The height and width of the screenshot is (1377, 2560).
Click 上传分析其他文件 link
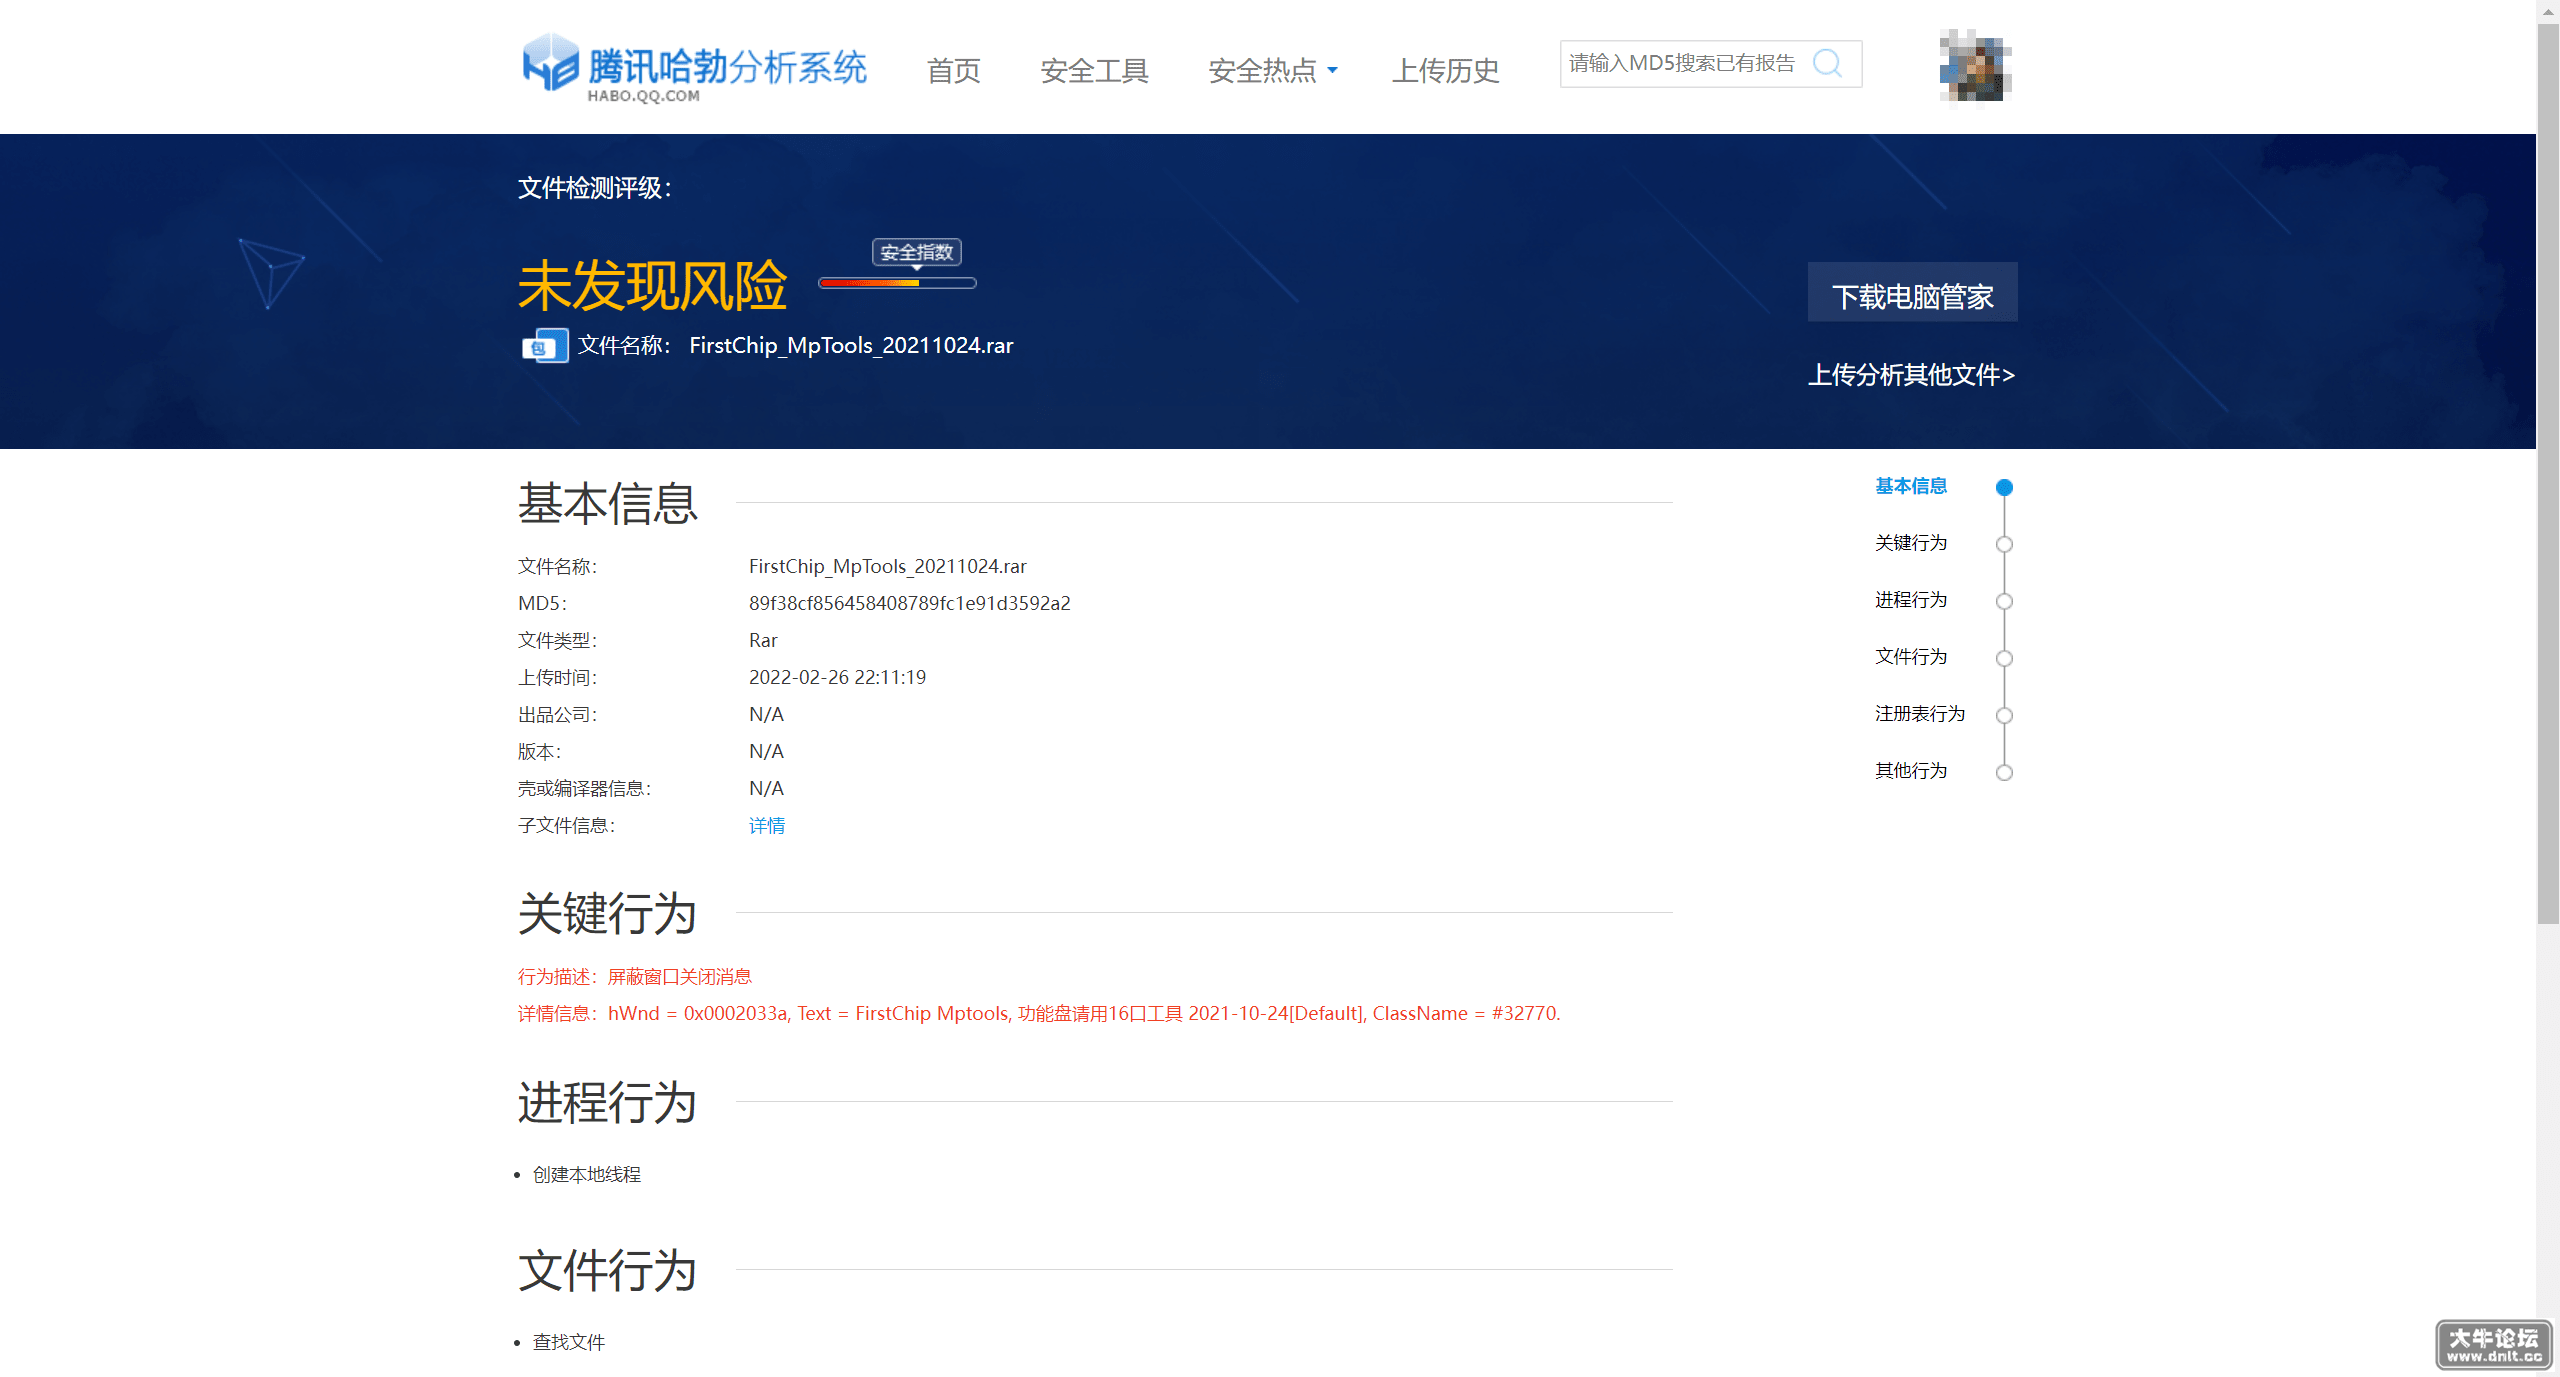coord(1911,375)
